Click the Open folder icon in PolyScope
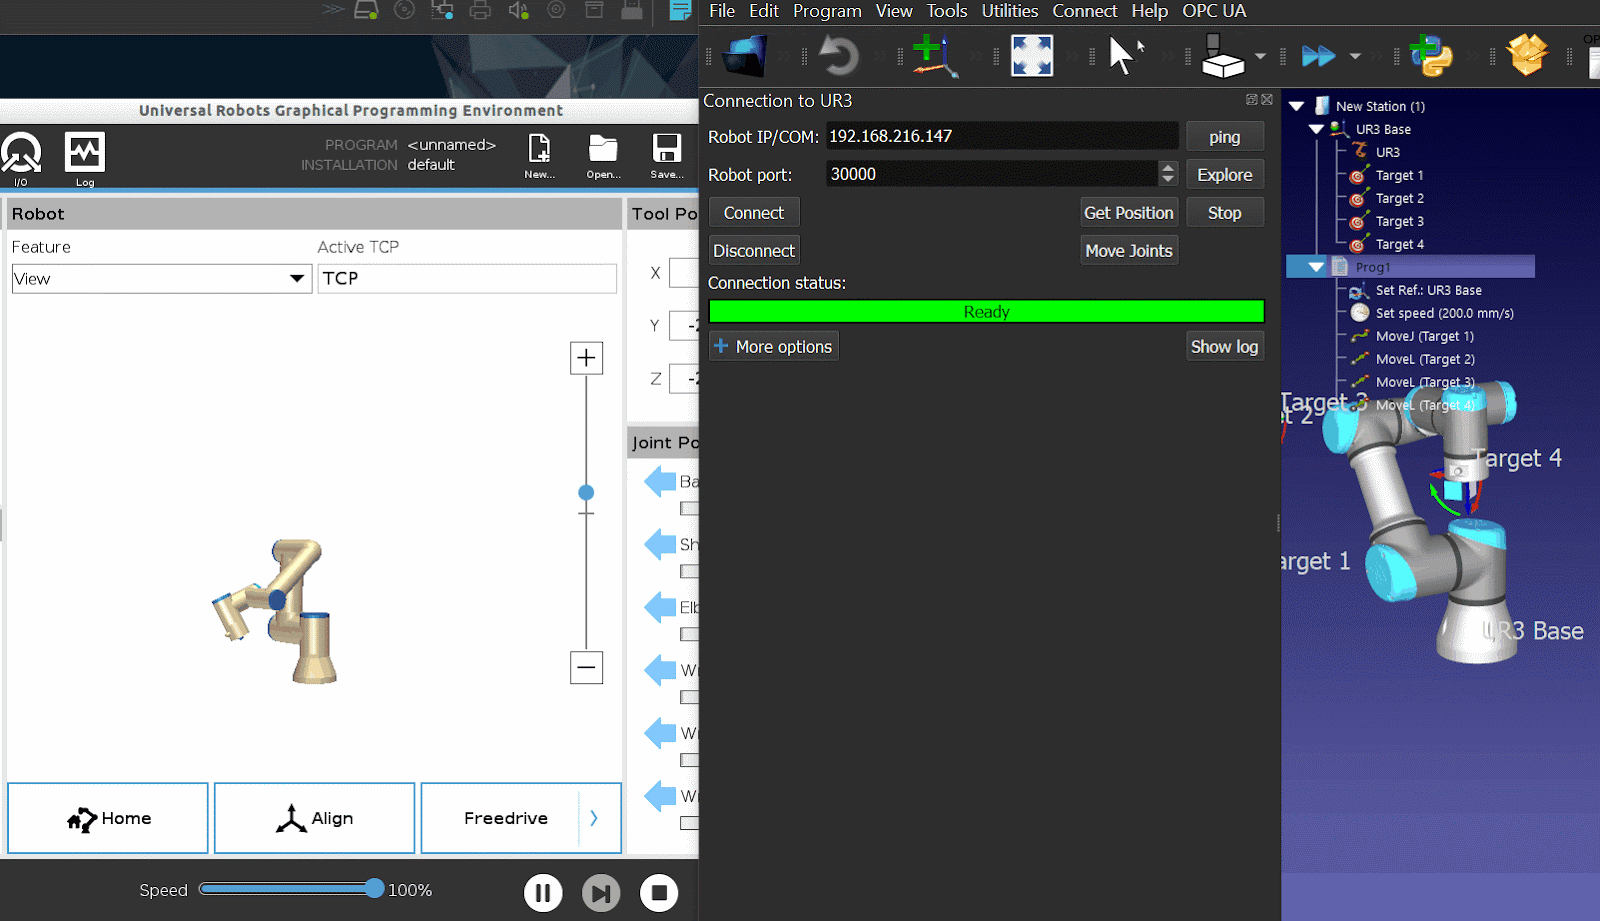 pos(603,156)
